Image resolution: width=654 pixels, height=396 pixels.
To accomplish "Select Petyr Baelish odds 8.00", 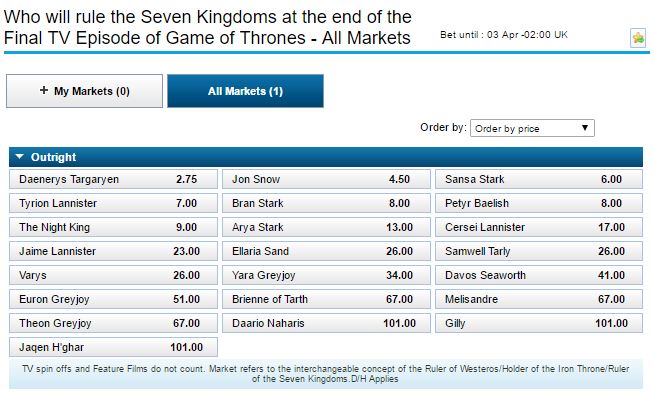I will (x=539, y=203).
